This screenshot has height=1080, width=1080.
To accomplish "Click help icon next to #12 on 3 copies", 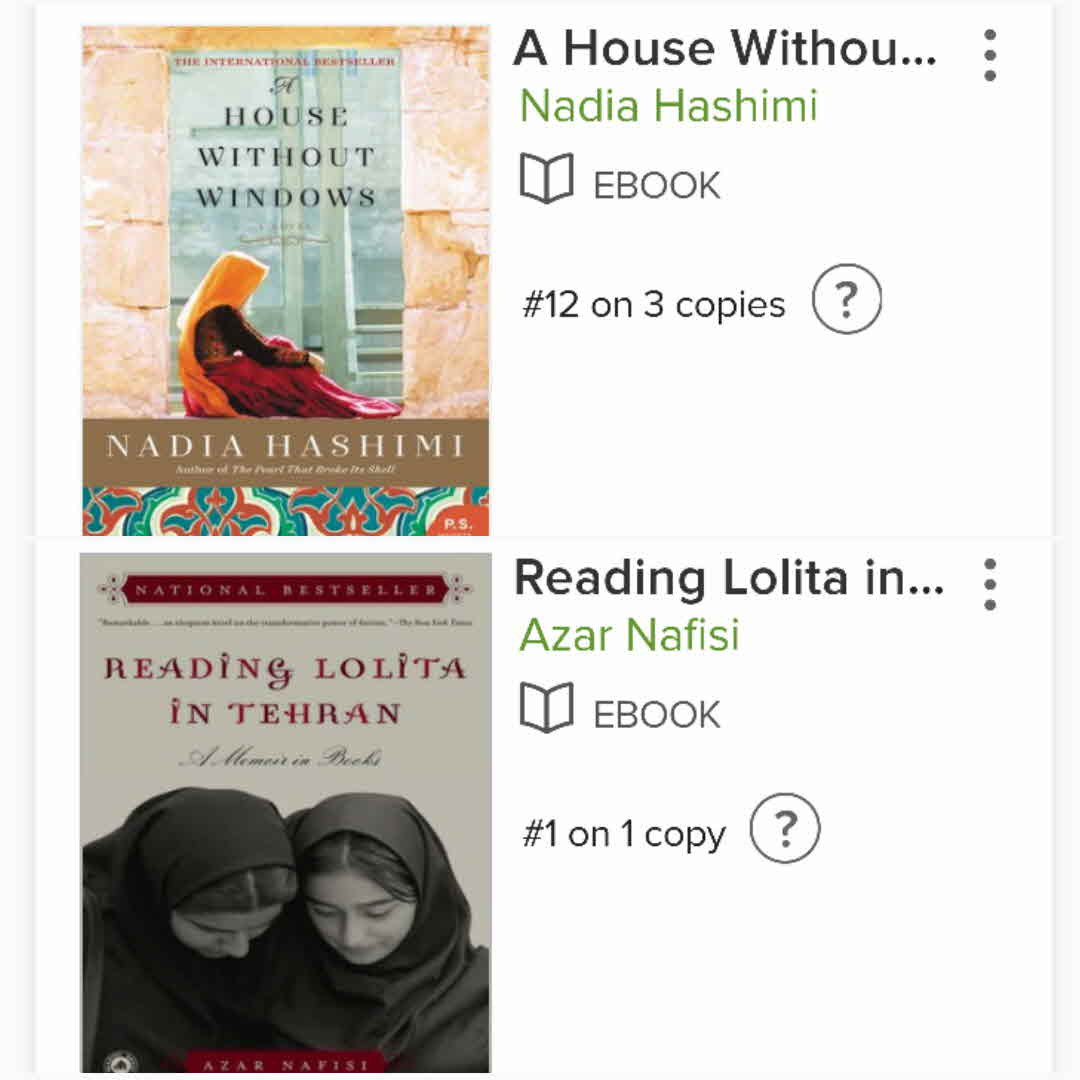I will tap(846, 300).
